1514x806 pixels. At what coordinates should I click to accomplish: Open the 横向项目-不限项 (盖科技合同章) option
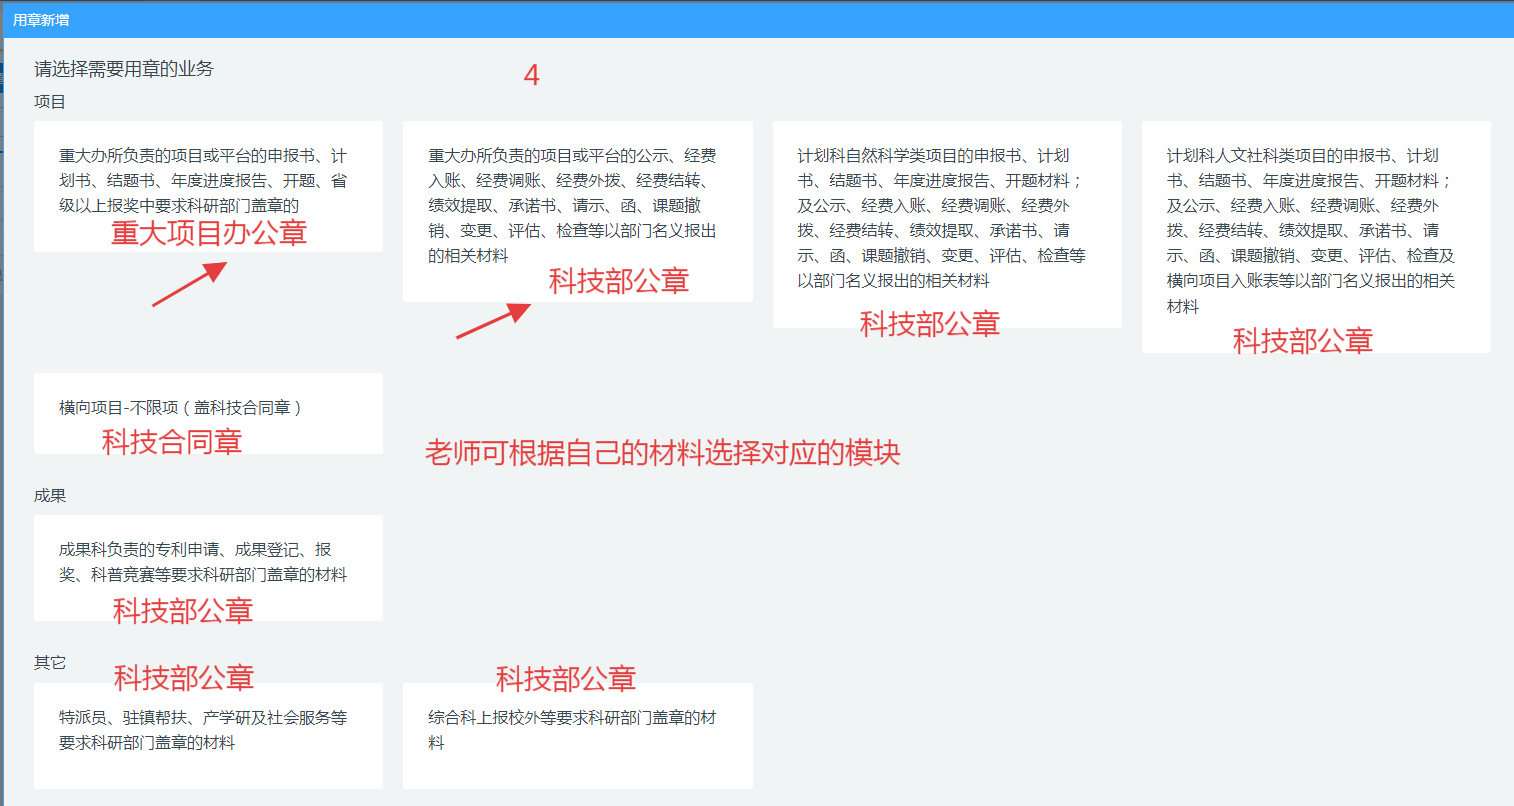coord(207,408)
